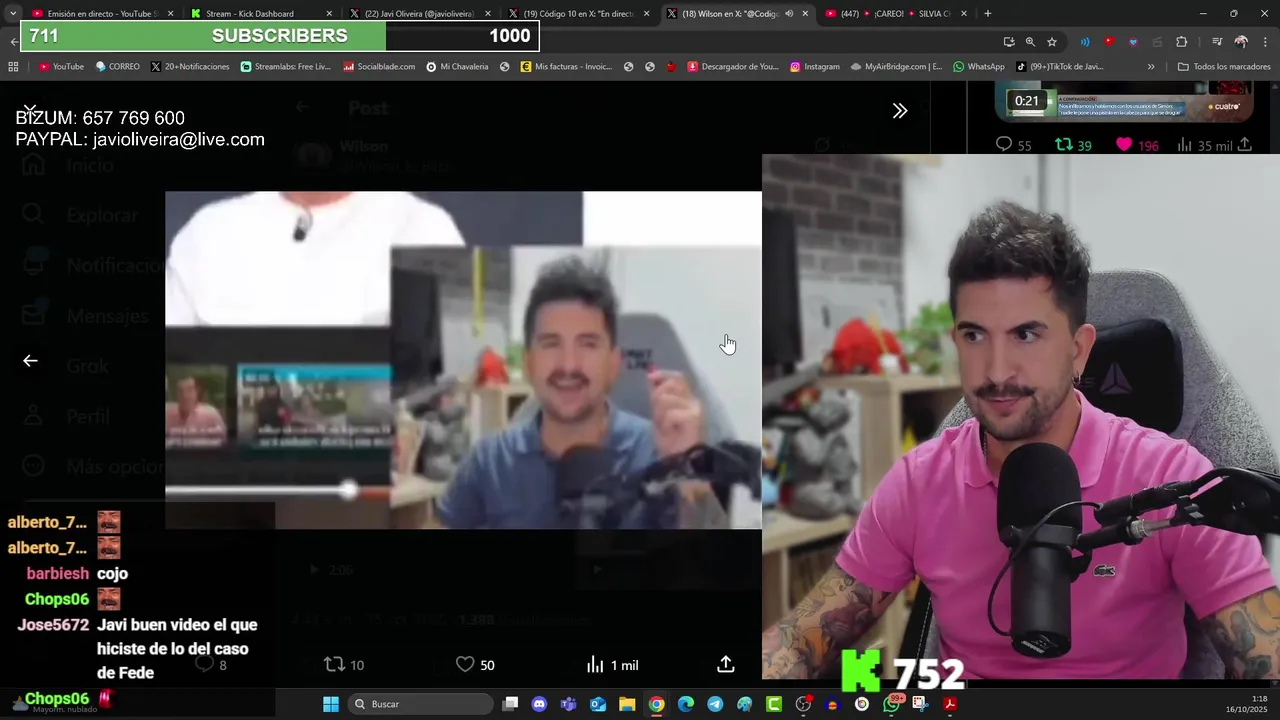
Task: Close the media viewer with the X icon
Action: click(30, 109)
